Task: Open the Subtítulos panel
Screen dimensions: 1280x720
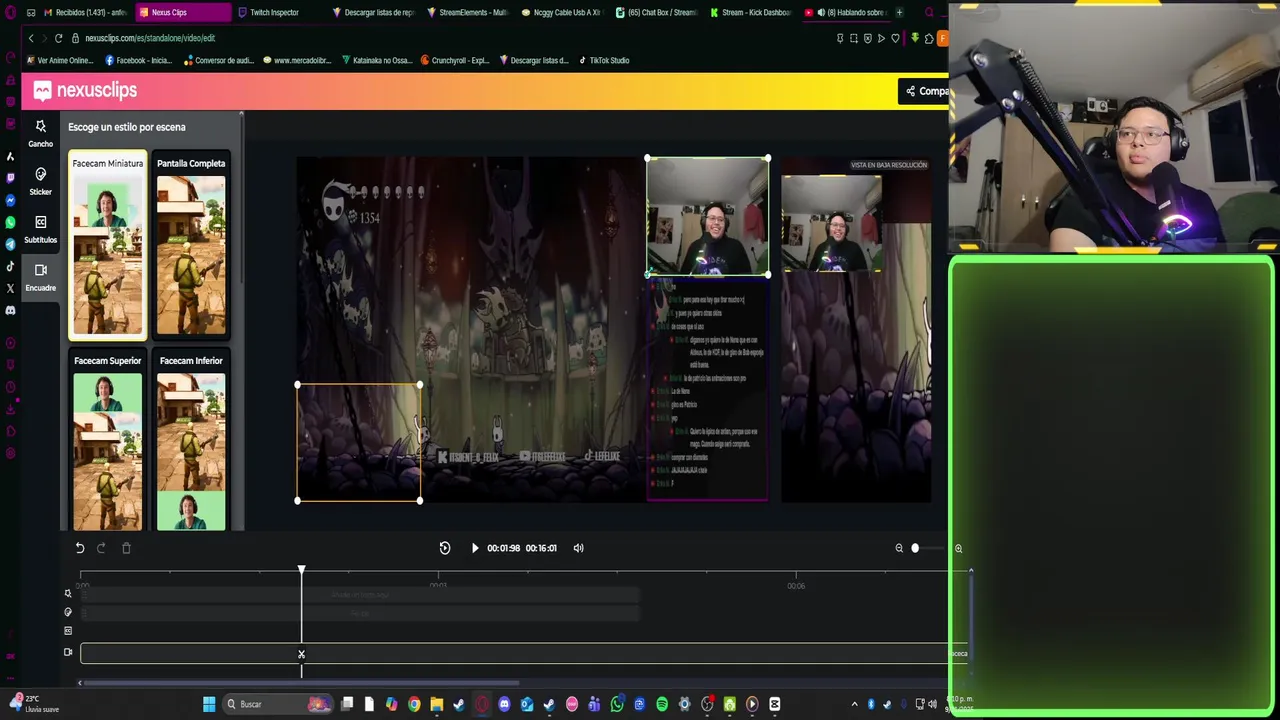Action: [x=40, y=229]
